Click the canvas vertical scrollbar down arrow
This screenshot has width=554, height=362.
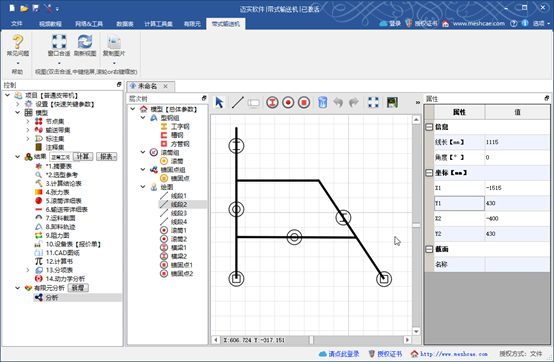[416, 331]
